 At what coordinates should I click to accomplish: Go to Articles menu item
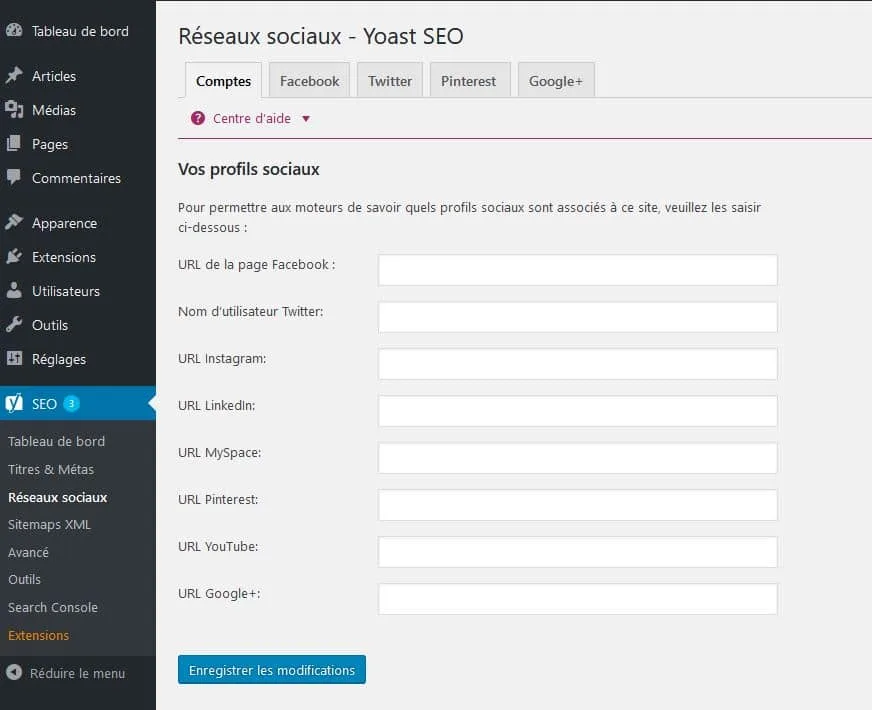54,76
